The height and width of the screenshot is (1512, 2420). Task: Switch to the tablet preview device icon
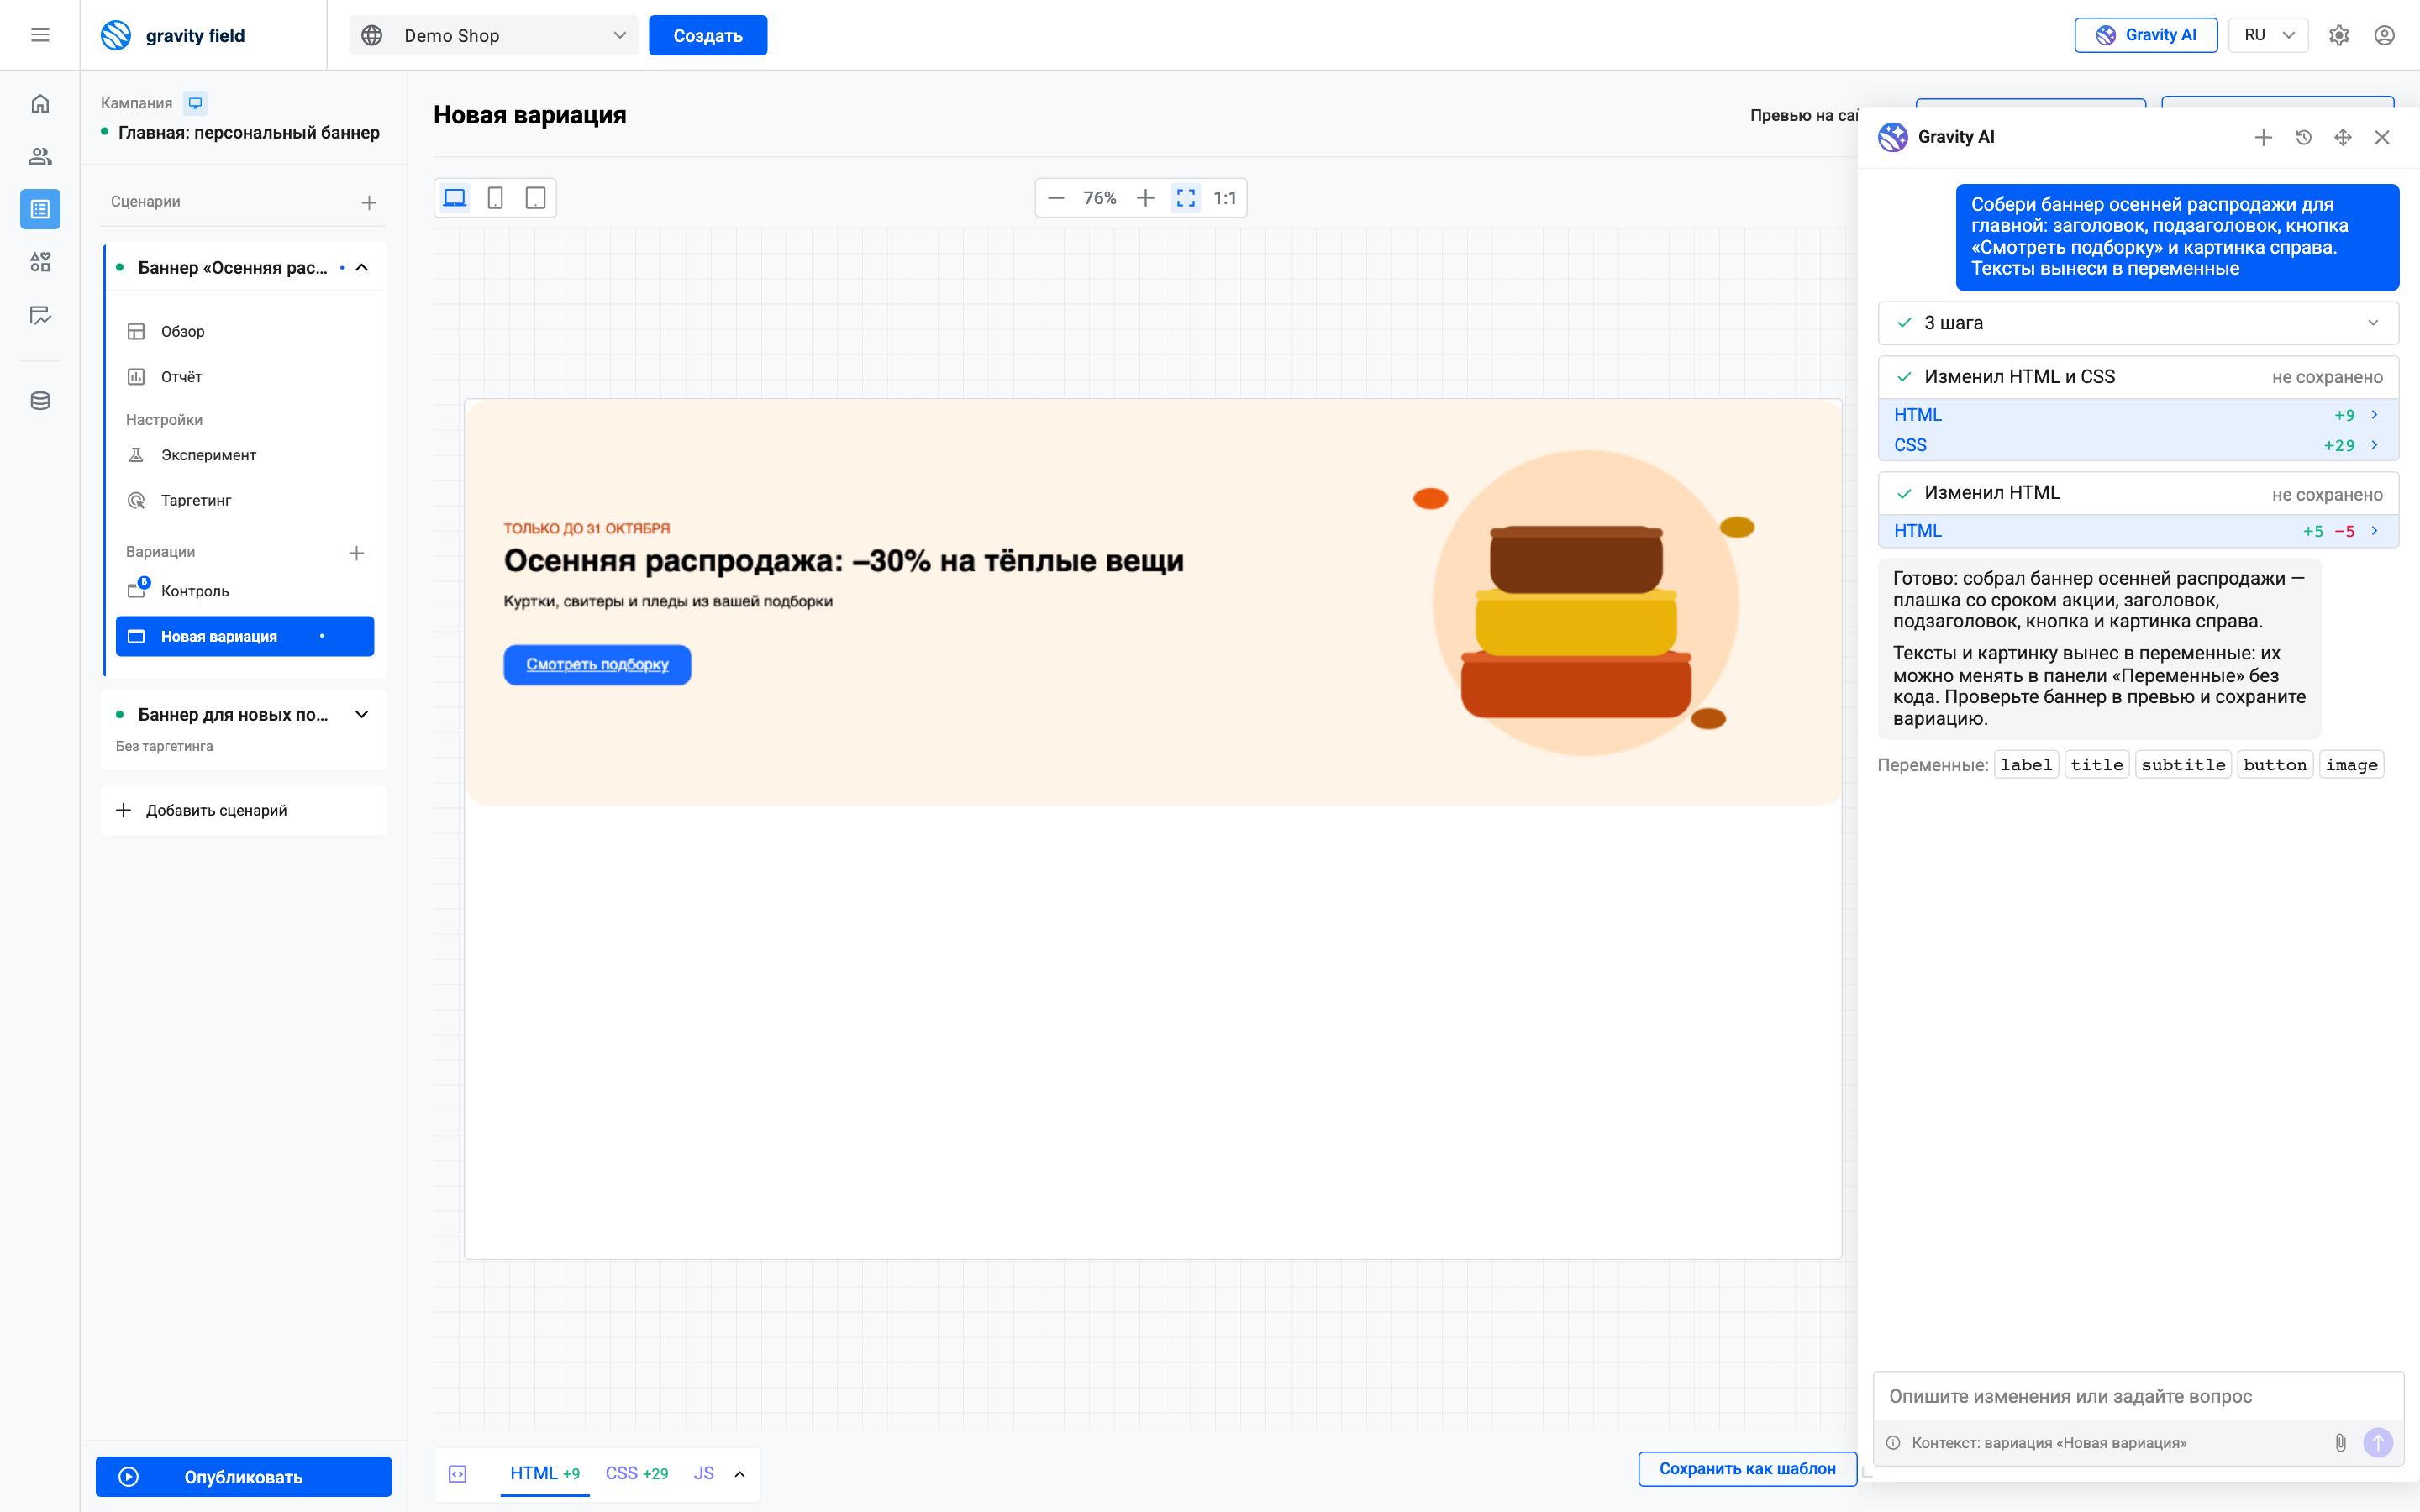pyautogui.click(x=536, y=198)
